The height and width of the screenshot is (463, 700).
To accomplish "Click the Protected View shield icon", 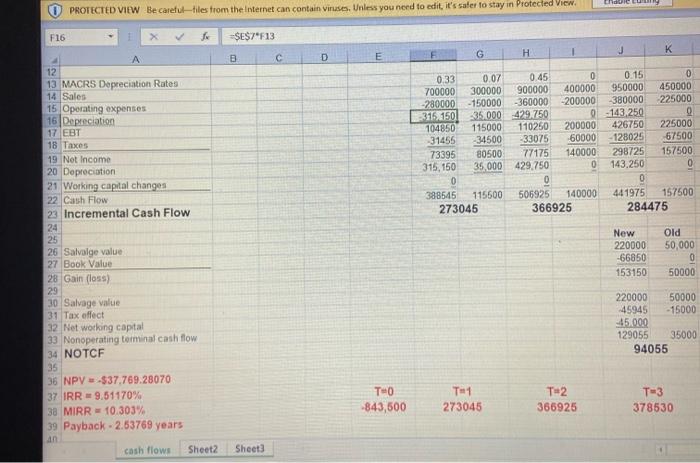I will tap(54, 11).
